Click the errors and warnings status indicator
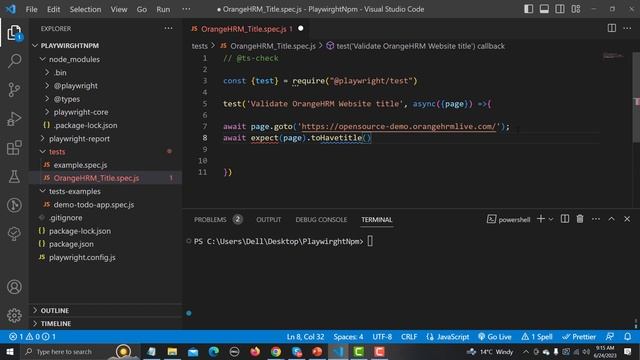This screenshot has height=360, width=640. (32, 337)
